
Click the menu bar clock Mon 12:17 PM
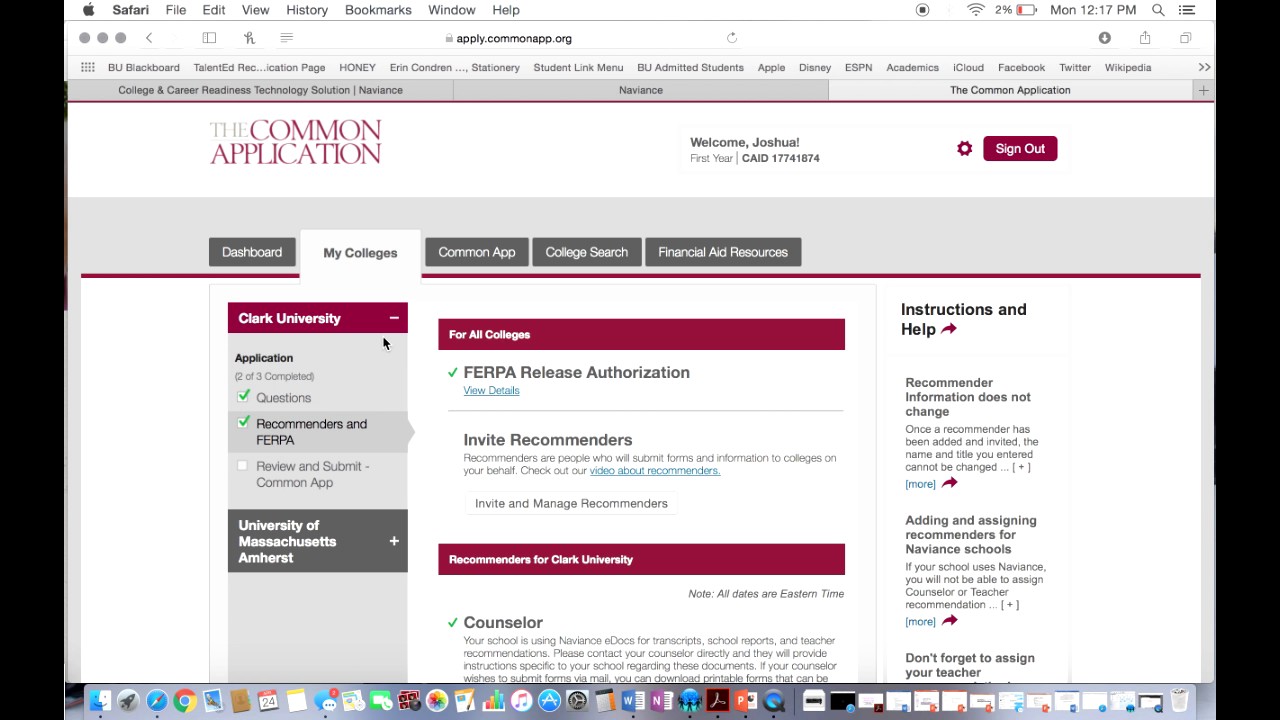pos(1093,10)
